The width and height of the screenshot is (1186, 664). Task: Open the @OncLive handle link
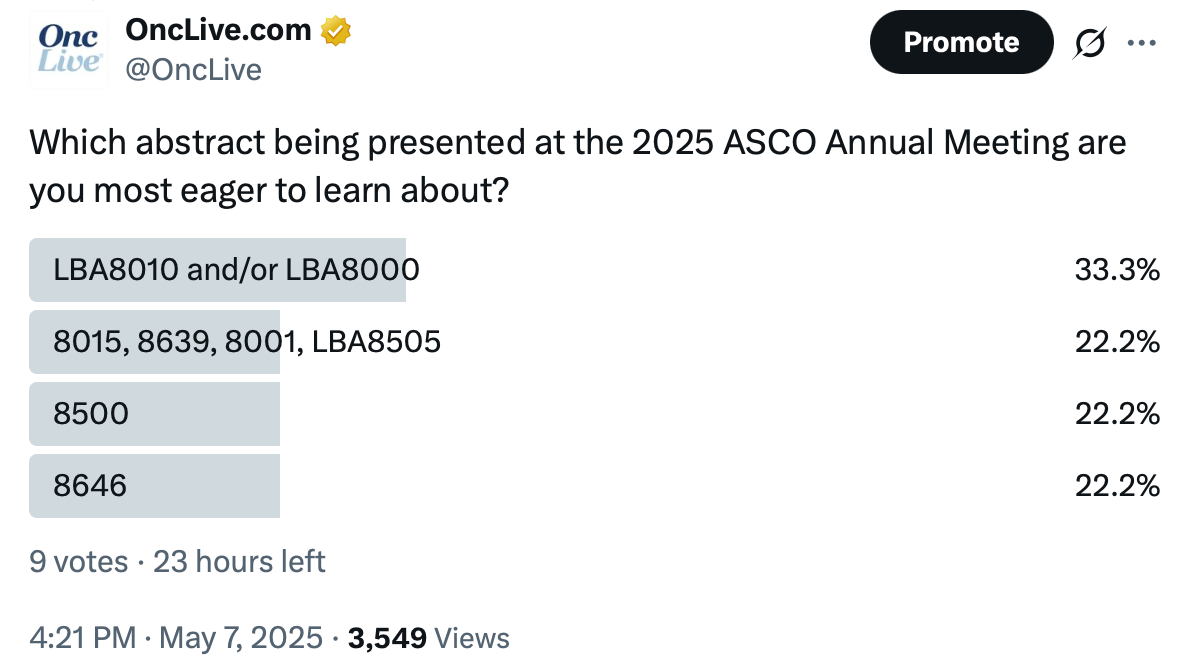(194, 70)
